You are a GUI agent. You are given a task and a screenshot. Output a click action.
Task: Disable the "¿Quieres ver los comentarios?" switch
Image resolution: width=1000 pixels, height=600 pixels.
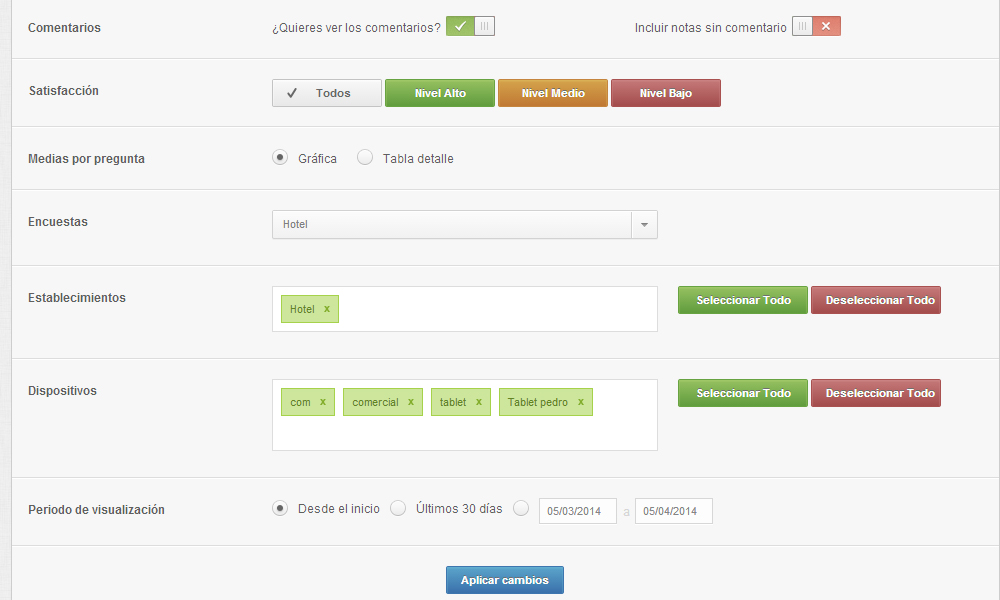(480, 26)
